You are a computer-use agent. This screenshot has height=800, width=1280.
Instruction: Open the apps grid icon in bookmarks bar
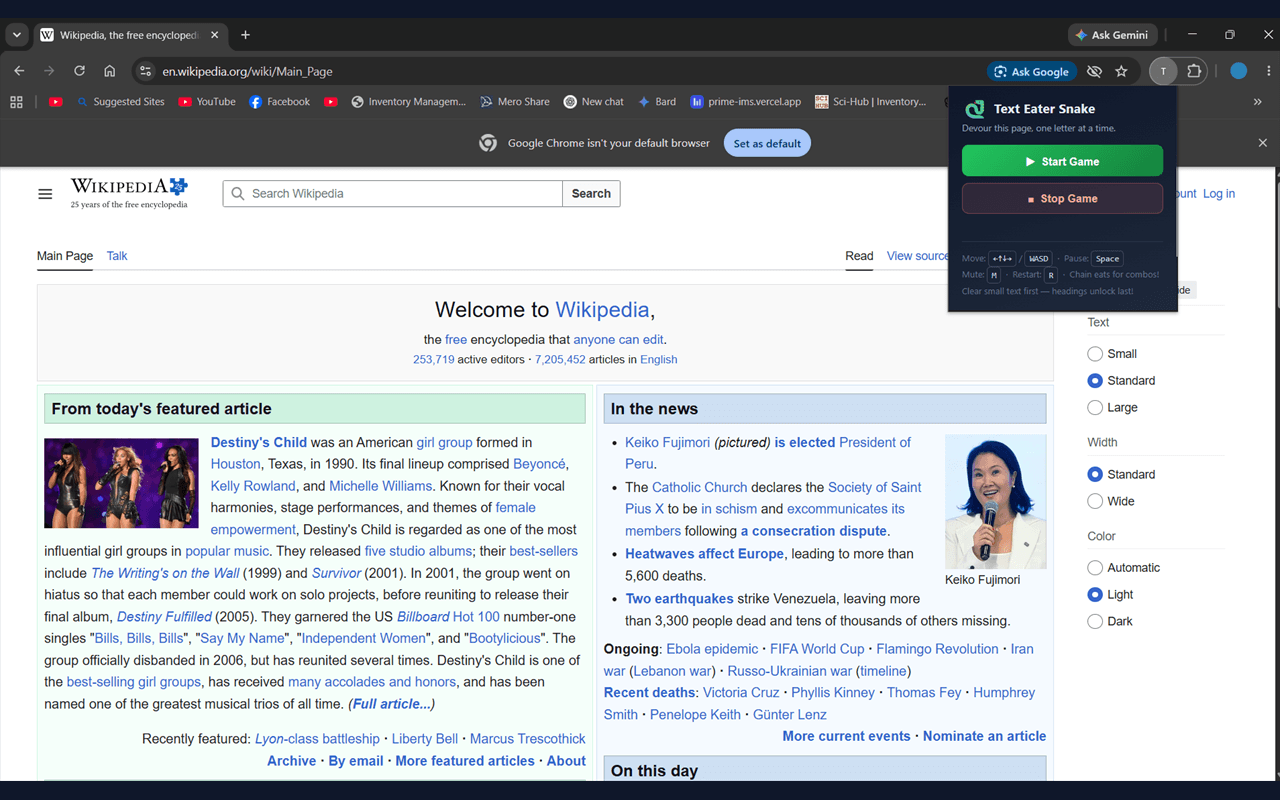pos(16,101)
